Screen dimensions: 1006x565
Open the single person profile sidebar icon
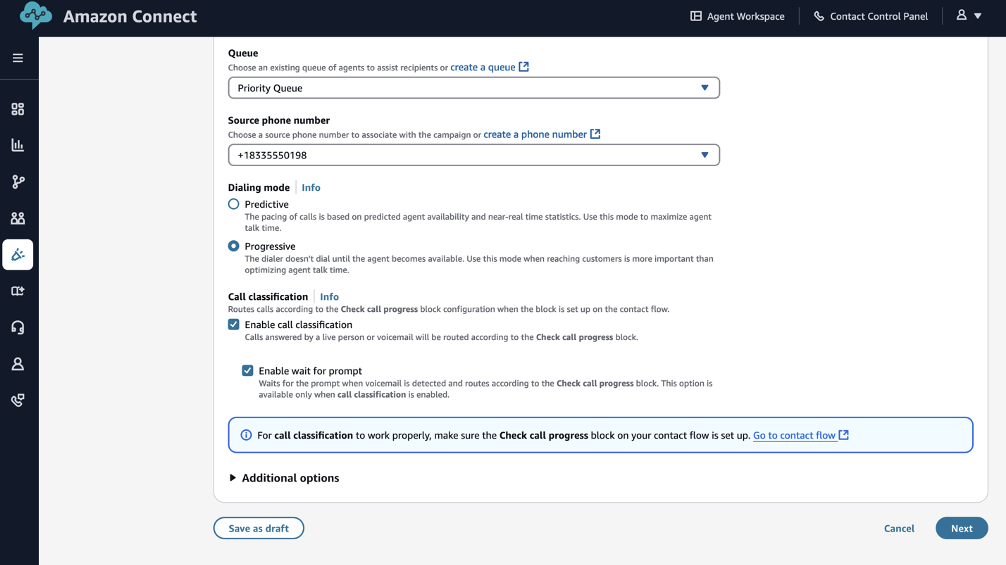(x=18, y=364)
